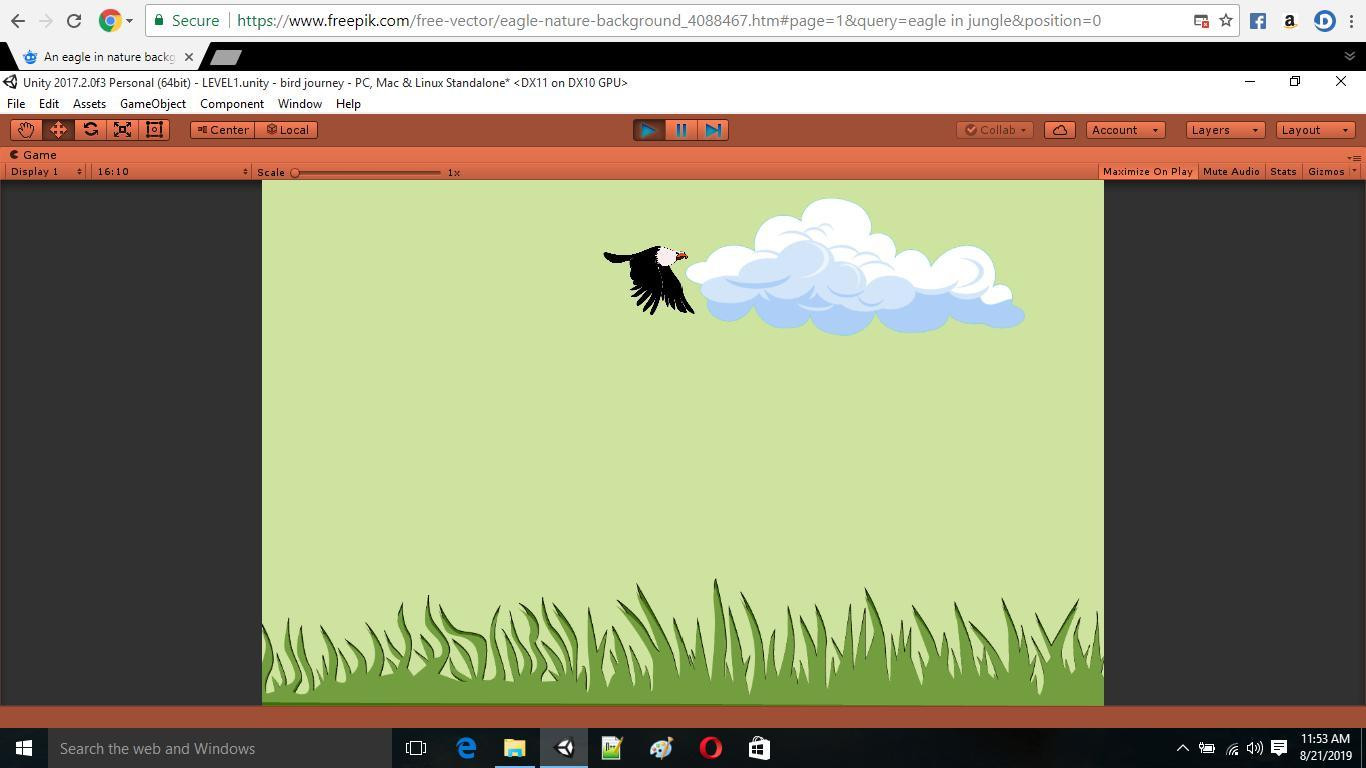This screenshot has width=1366, height=768.
Task: Open Unity cloud services
Action: point(1059,130)
